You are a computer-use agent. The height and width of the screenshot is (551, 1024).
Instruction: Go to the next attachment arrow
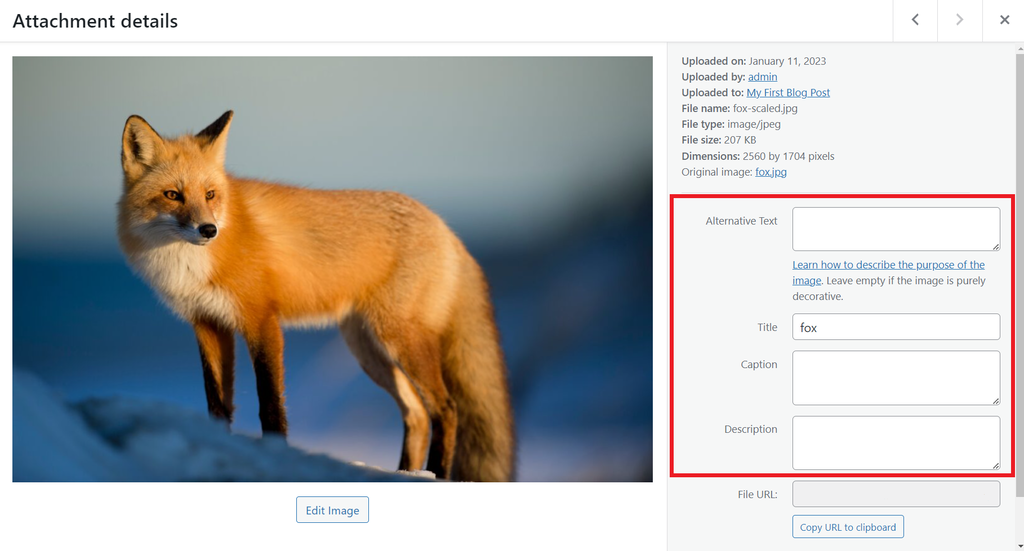pyautogui.click(x=959, y=20)
